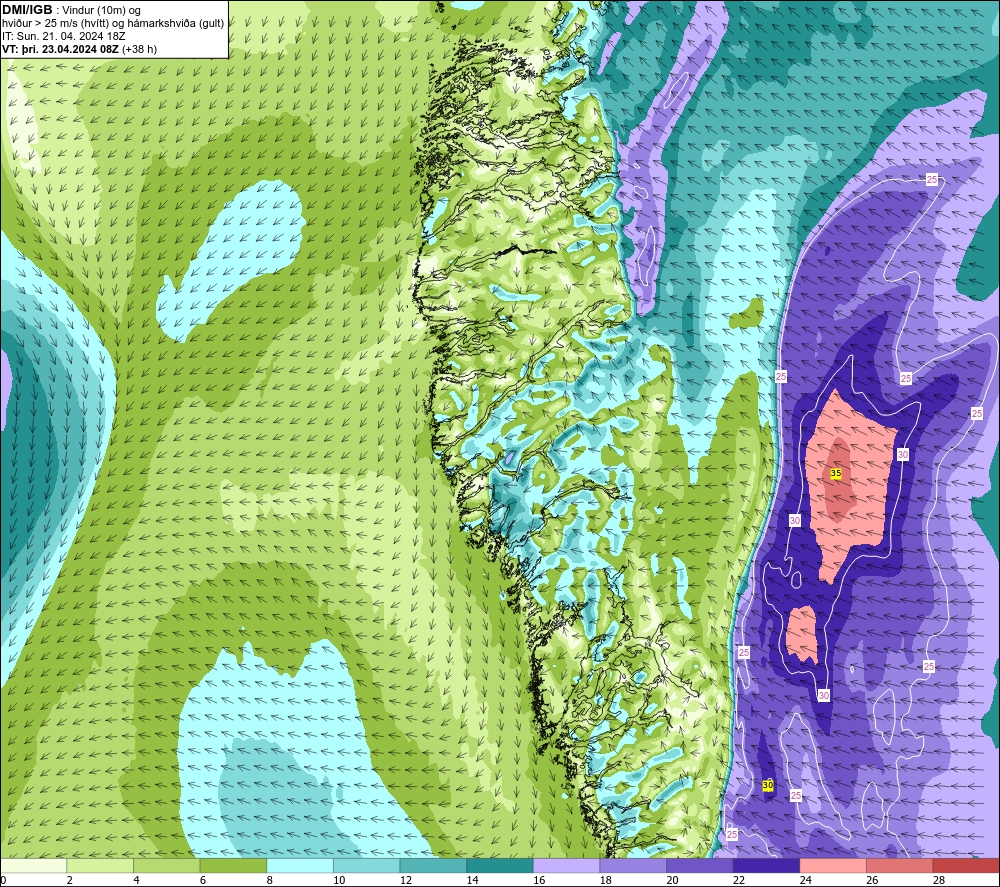Viewport: 1000px width, 887px height.
Task: Click the 10–12 m/s cyan colorbar swatch
Action: [x=367, y=865]
